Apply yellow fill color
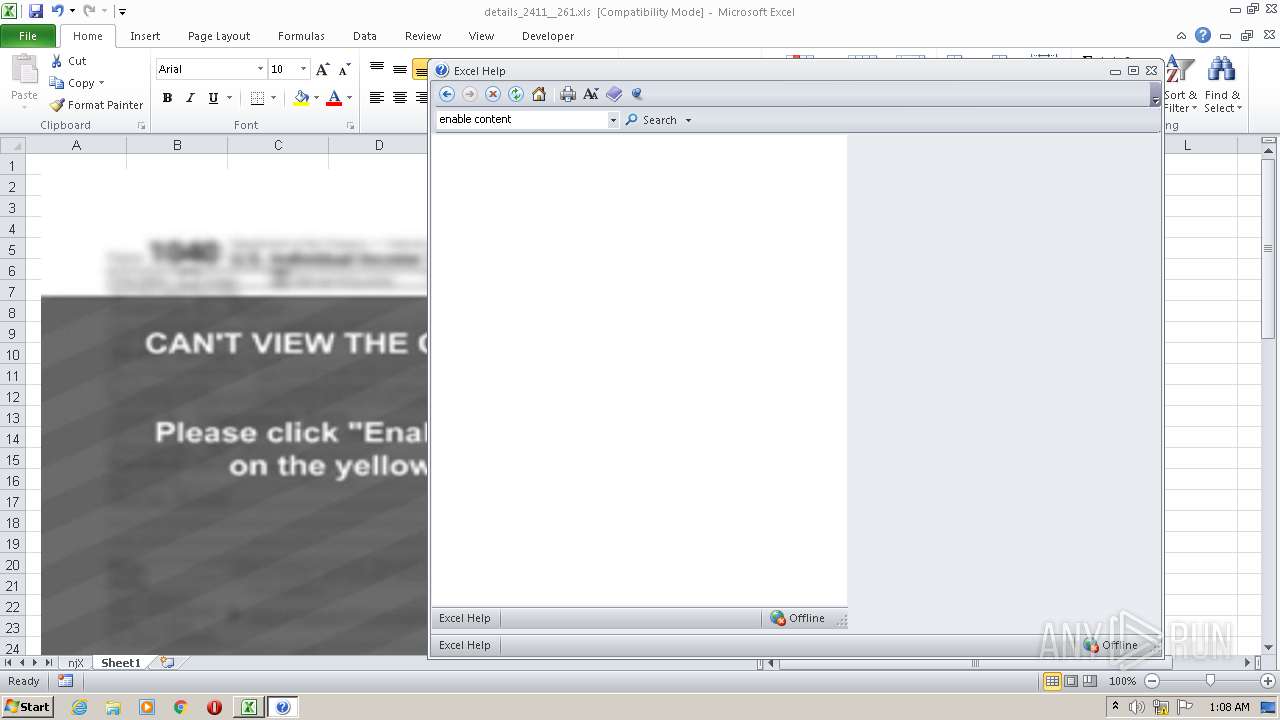1280x720 pixels. tap(301, 98)
